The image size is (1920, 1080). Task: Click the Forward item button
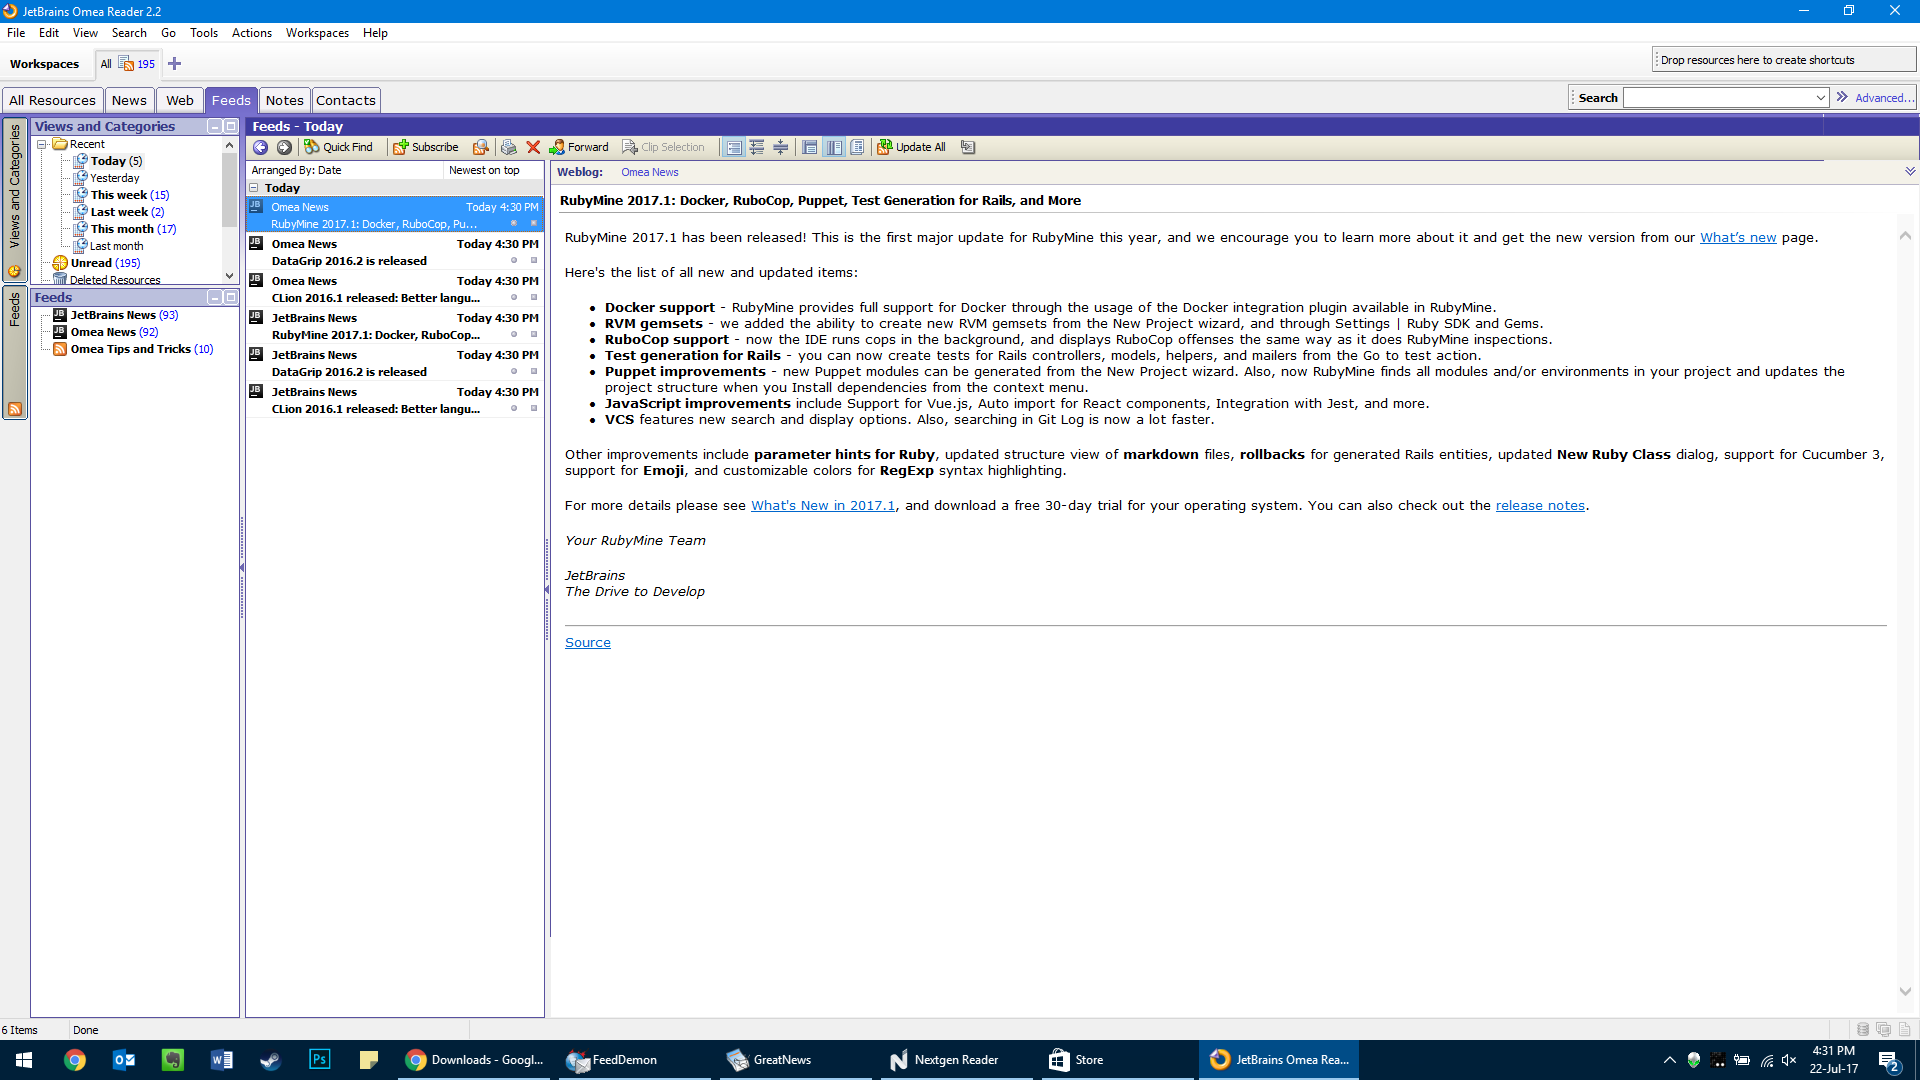(x=578, y=147)
